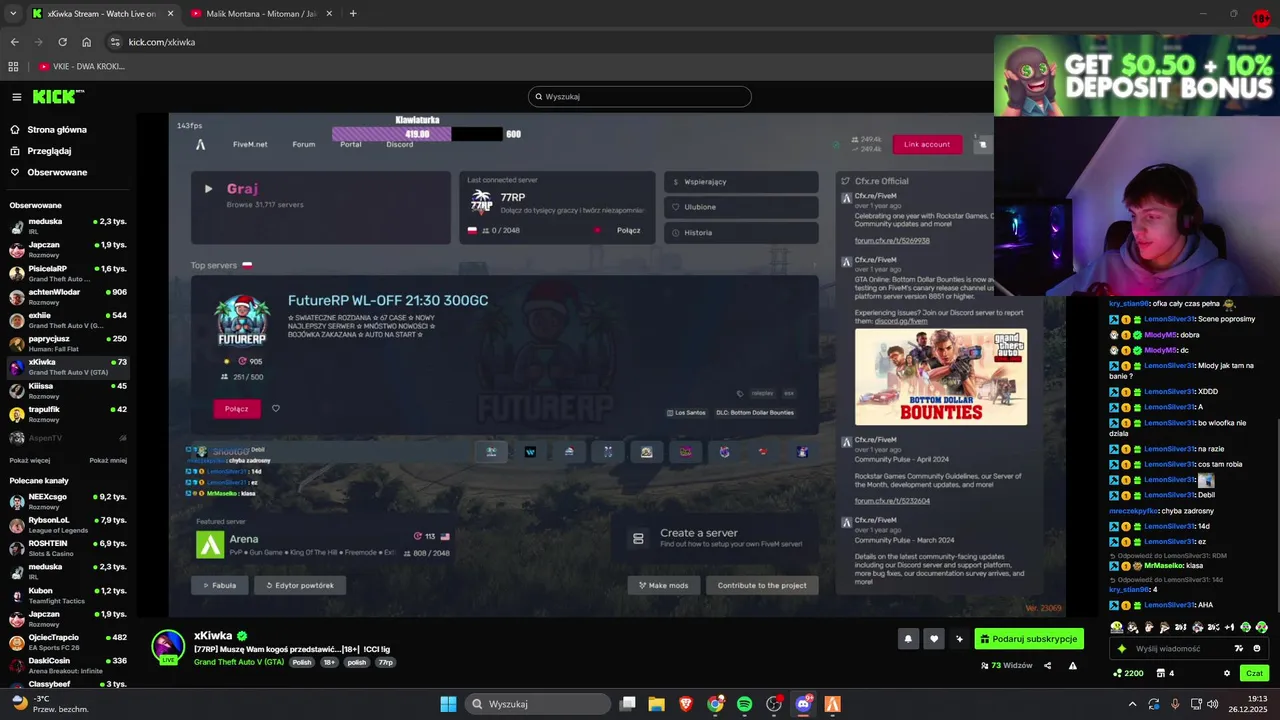Open the Kick sidebar hamburger menu
1280x720 pixels.
(x=16, y=97)
